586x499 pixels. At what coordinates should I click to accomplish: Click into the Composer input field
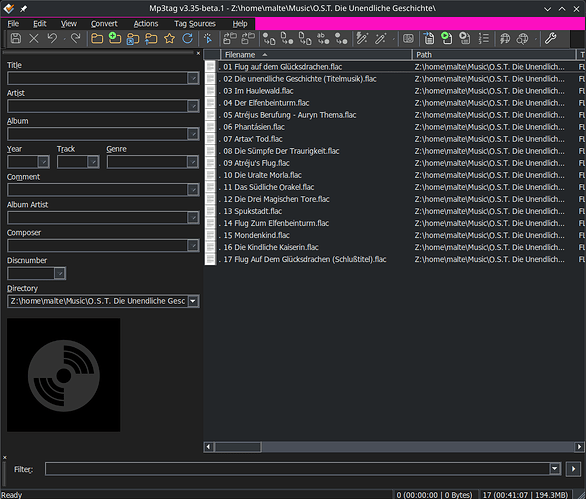click(98, 246)
